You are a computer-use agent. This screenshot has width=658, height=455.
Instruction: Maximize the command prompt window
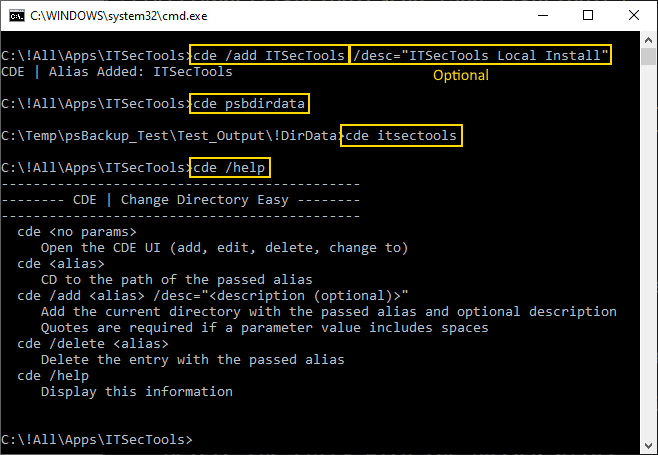point(587,15)
